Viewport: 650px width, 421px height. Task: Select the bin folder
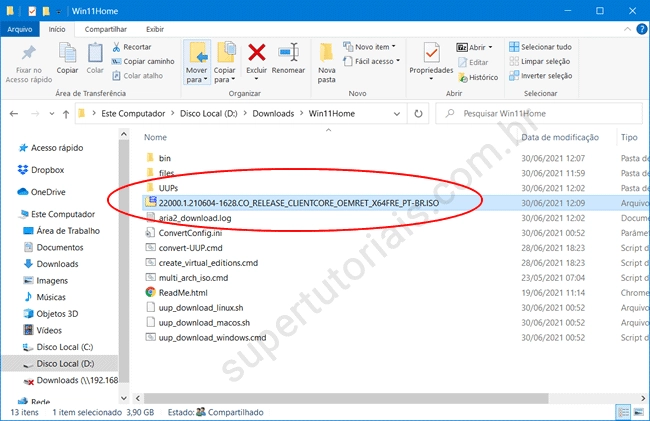165,158
